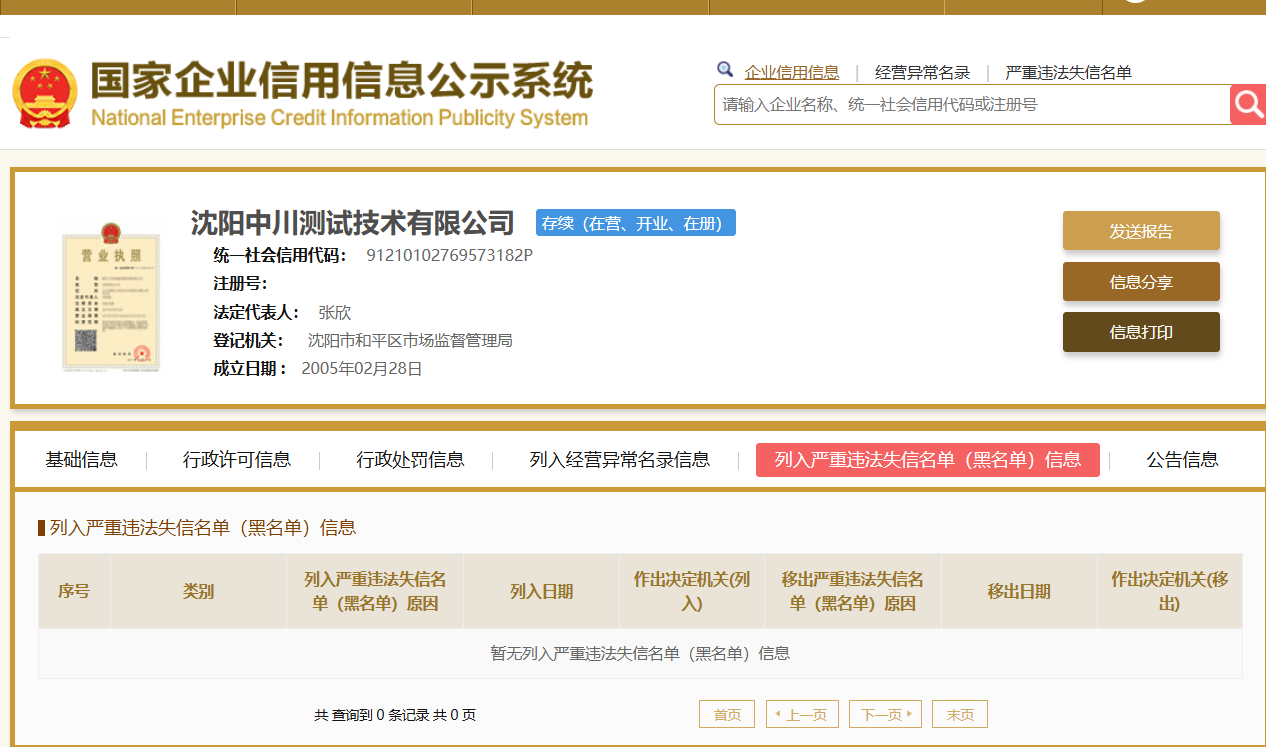Open the 行政处罚信息 tab
This screenshot has height=747, width=1266.
[410, 460]
